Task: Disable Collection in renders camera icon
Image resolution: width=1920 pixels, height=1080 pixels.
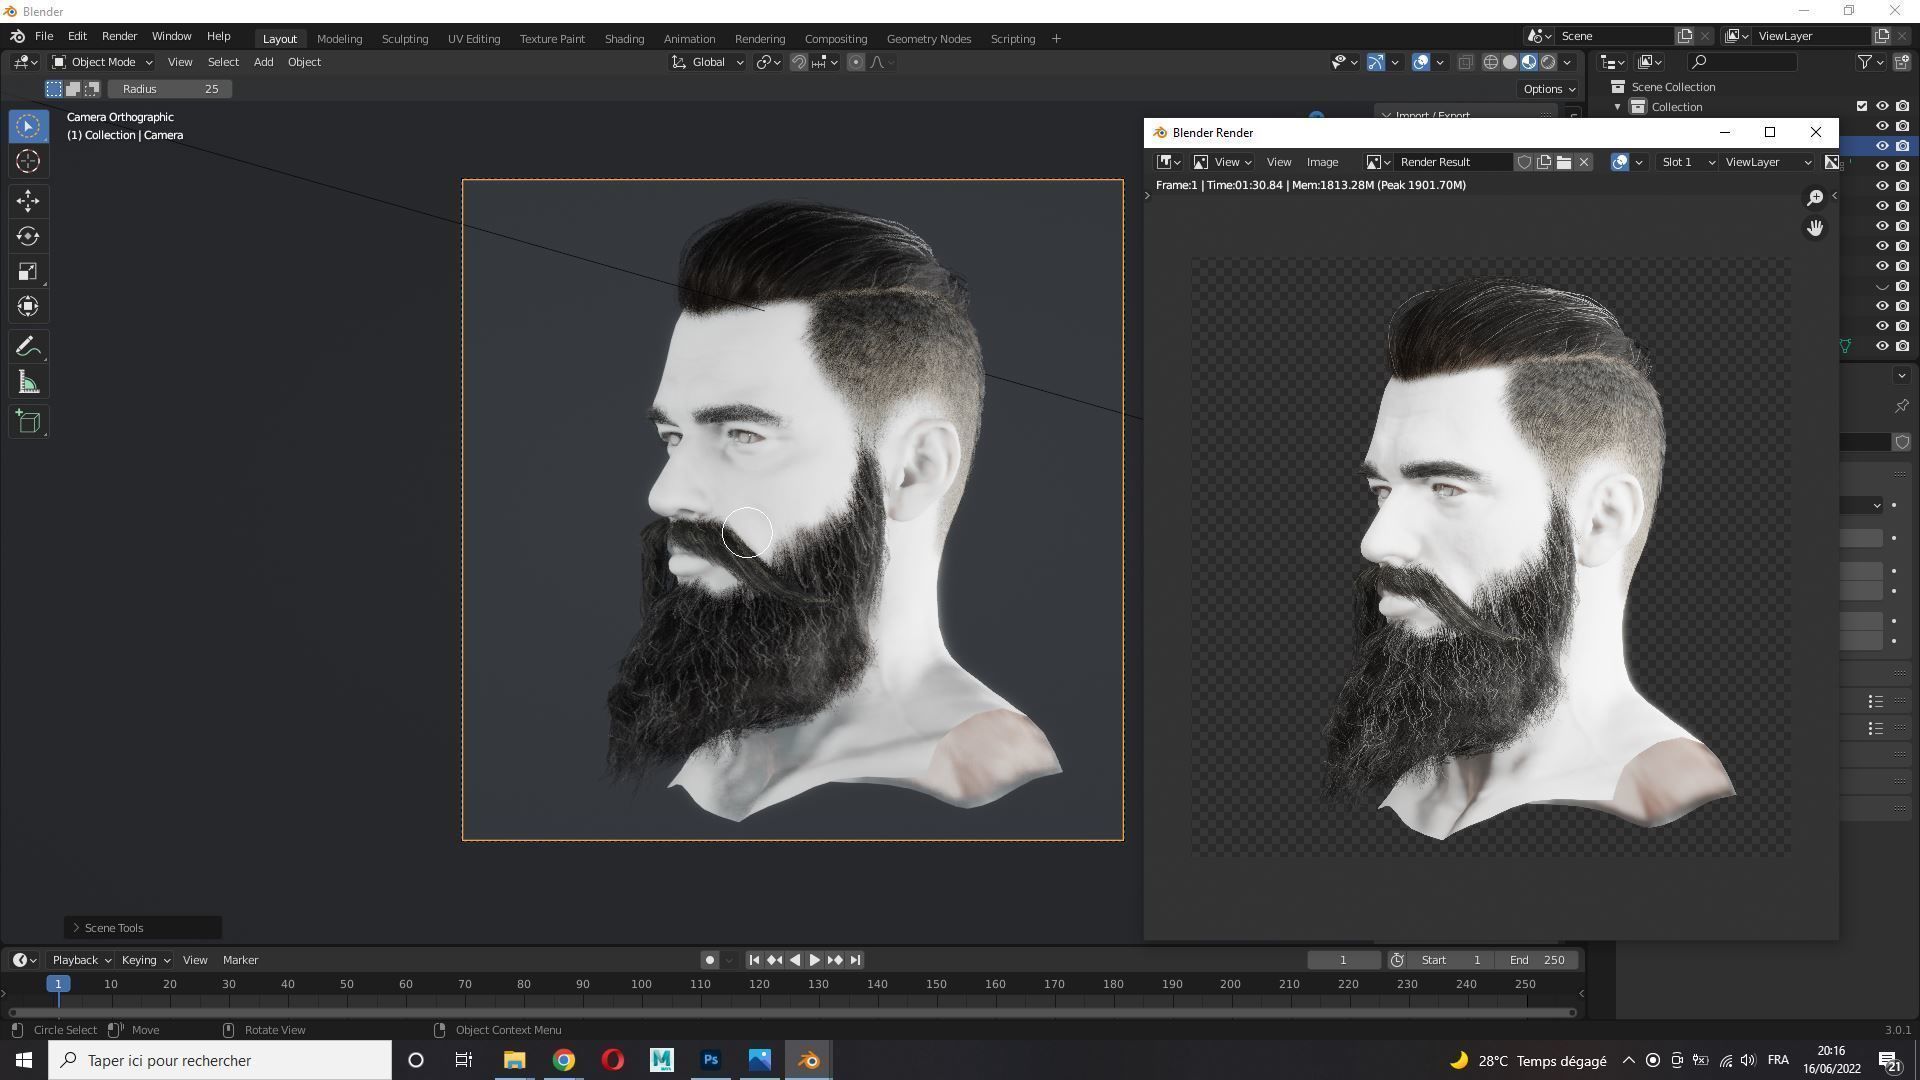Action: [1902, 106]
